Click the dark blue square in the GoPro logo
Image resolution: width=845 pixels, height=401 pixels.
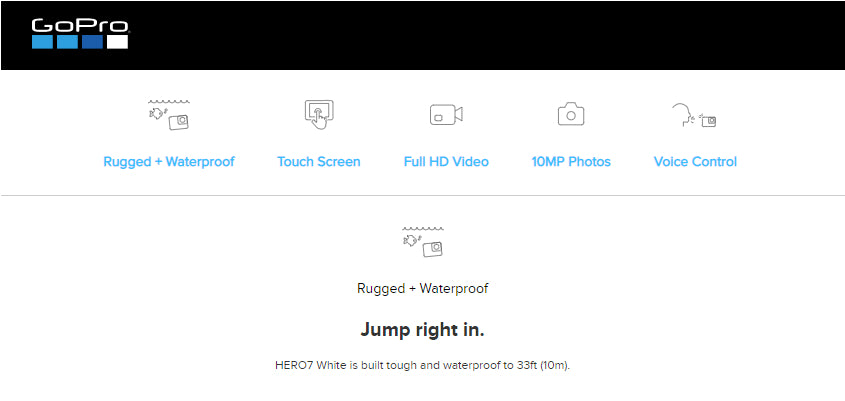92,42
